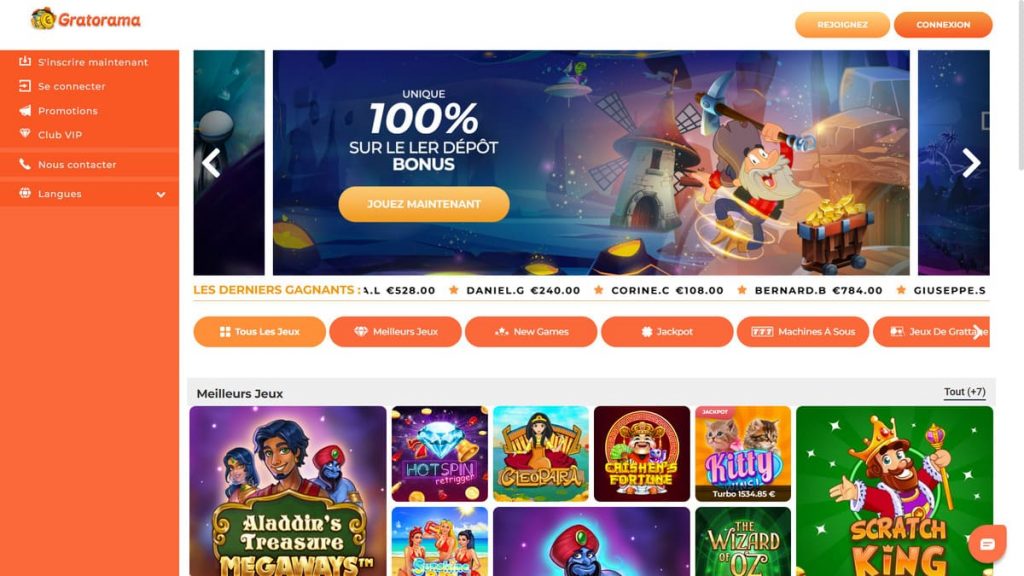Viewport: 1024px width, 576px height.
Task: Switch to the New Games category
Action: coord(531,332)
